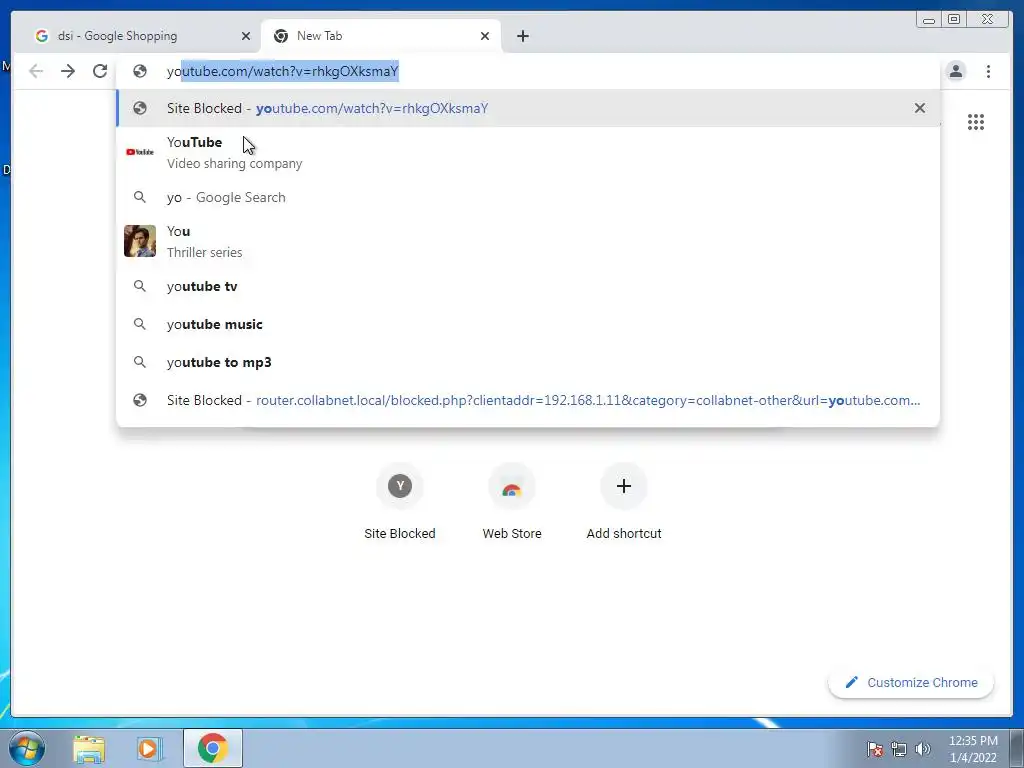
Task: Click the search icon beside 'youtube music'
Action: point(140,324)
